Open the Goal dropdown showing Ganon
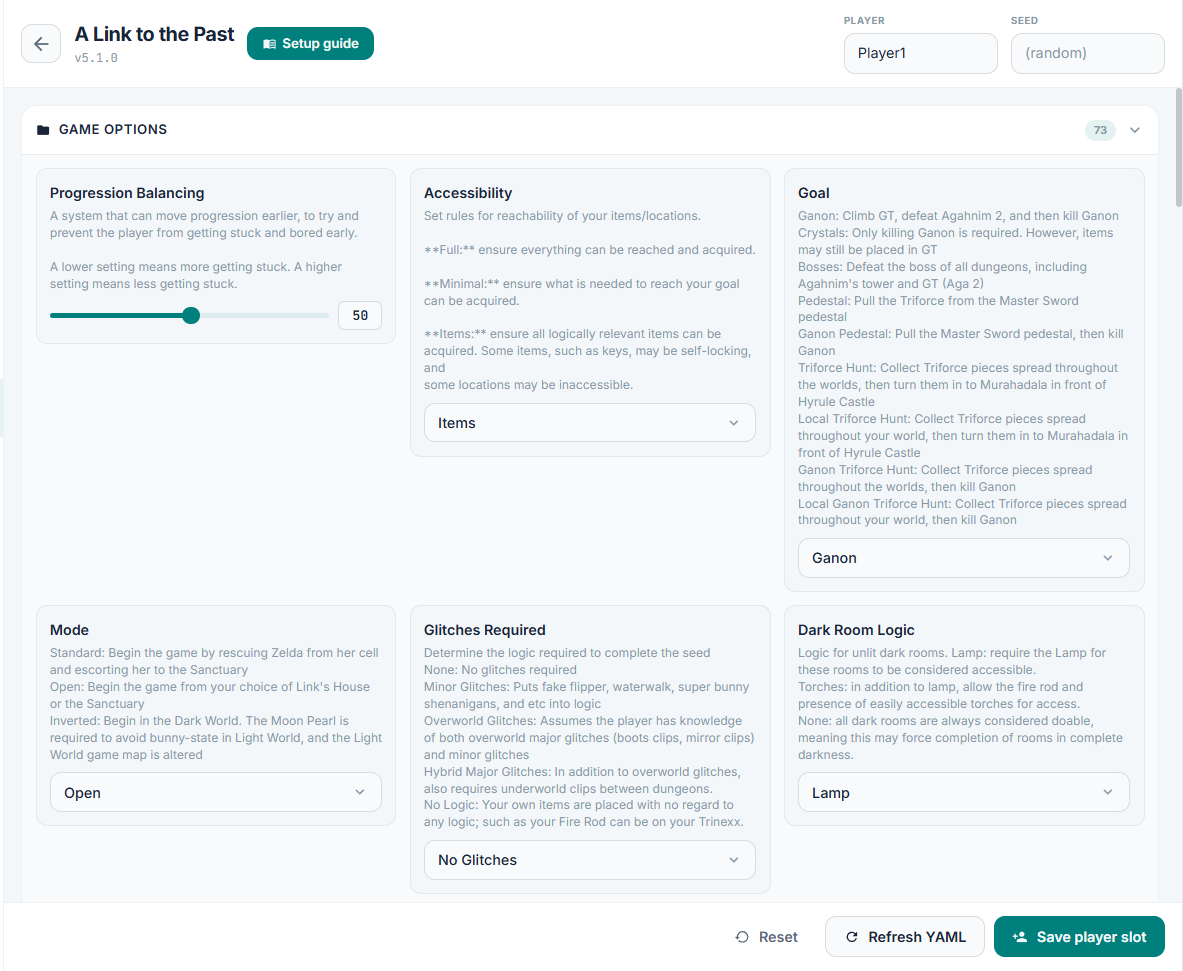The image size is (1183, 971). point(963,558)
